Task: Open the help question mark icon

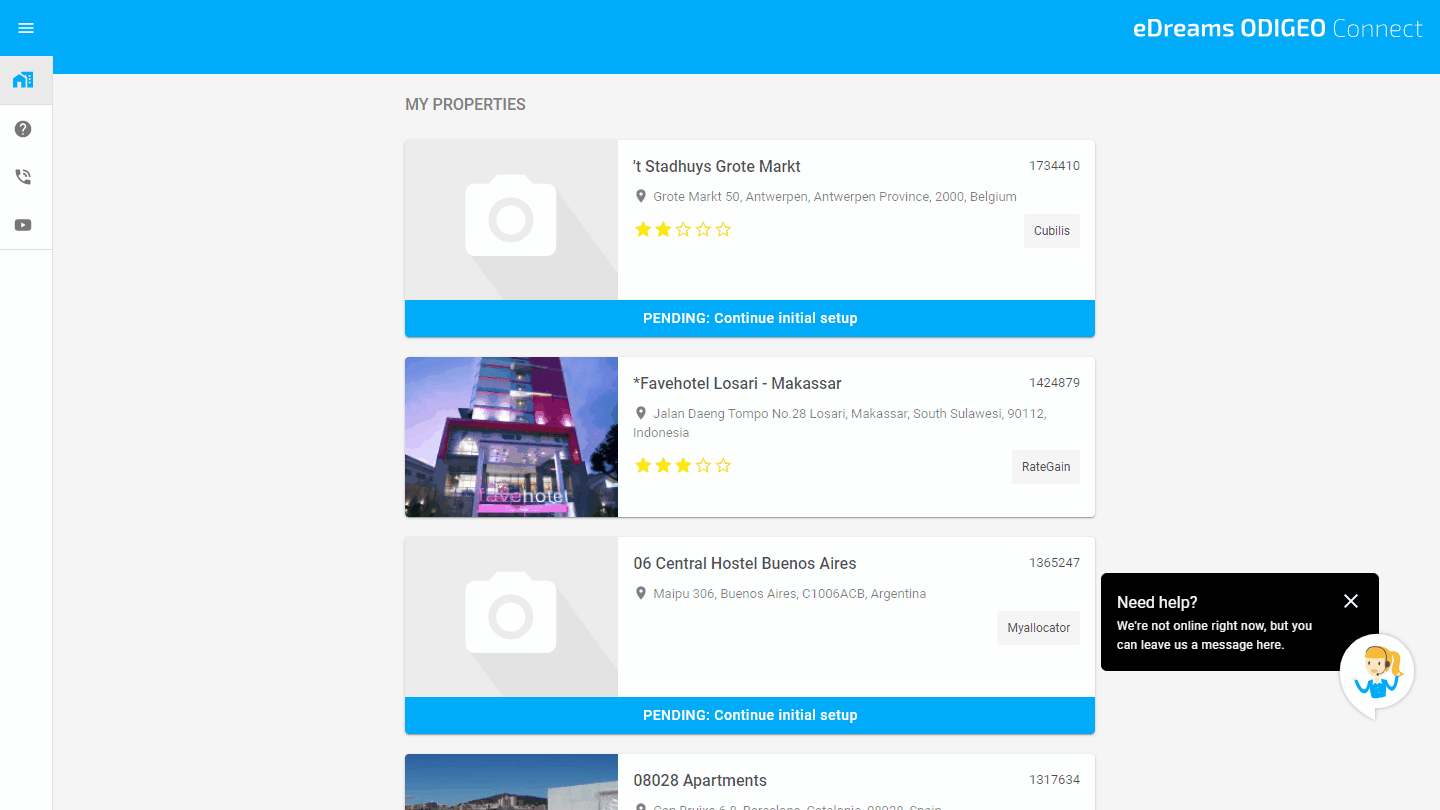Action: tap(23, 129)
